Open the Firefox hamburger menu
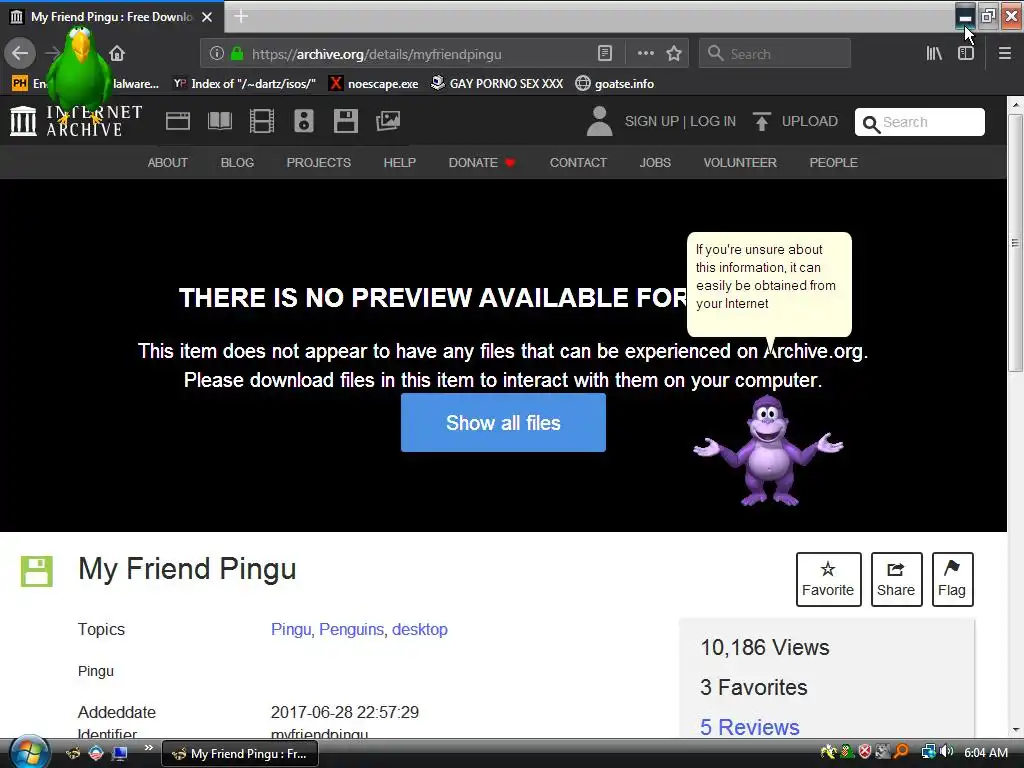The image size is (1024, 768). (1005, 54)
